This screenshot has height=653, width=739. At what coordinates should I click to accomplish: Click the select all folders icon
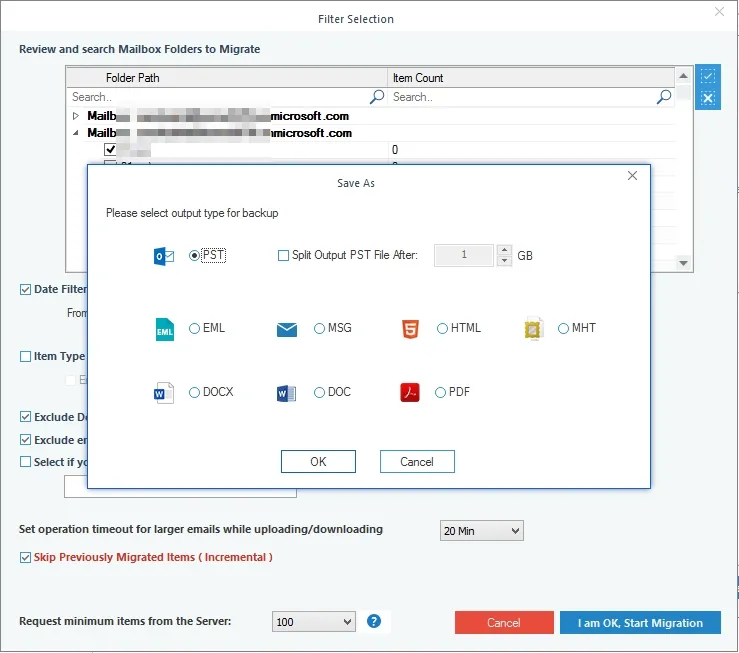(x=707, y=75)
